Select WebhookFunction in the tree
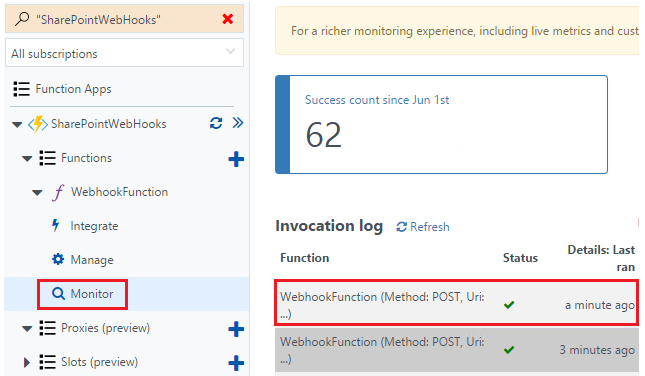This screenshot has height=376, width=645. click(x=119, y=192)
